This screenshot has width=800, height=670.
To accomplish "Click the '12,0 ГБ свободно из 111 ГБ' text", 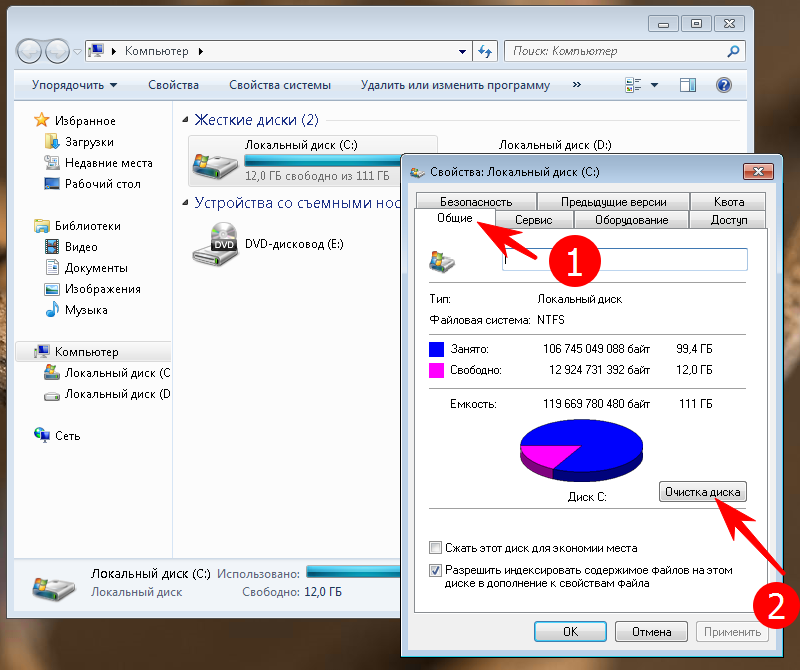I will pyautogui.click(x=317, y=176).
